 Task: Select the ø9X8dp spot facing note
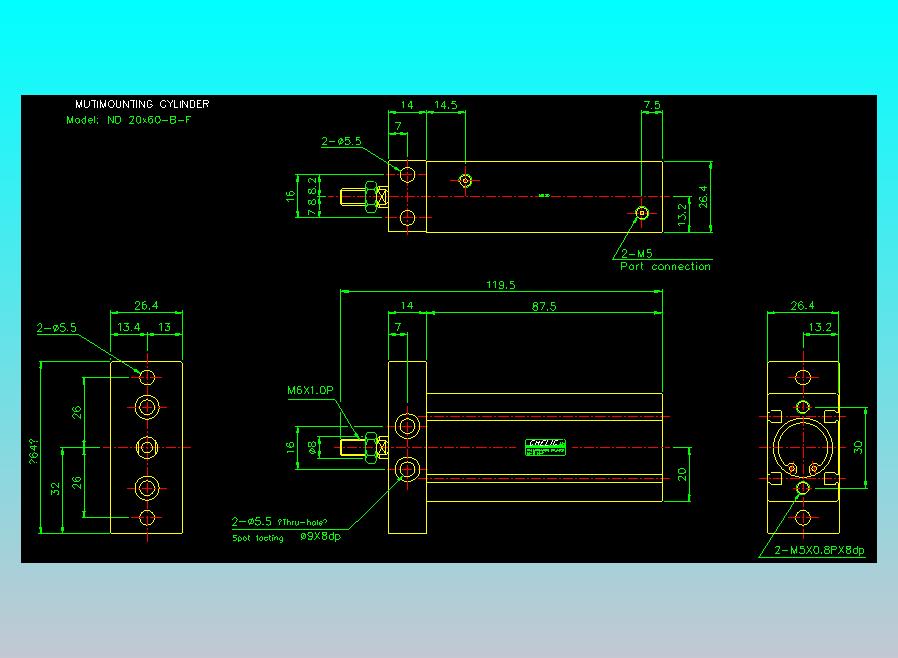(321, 537)
